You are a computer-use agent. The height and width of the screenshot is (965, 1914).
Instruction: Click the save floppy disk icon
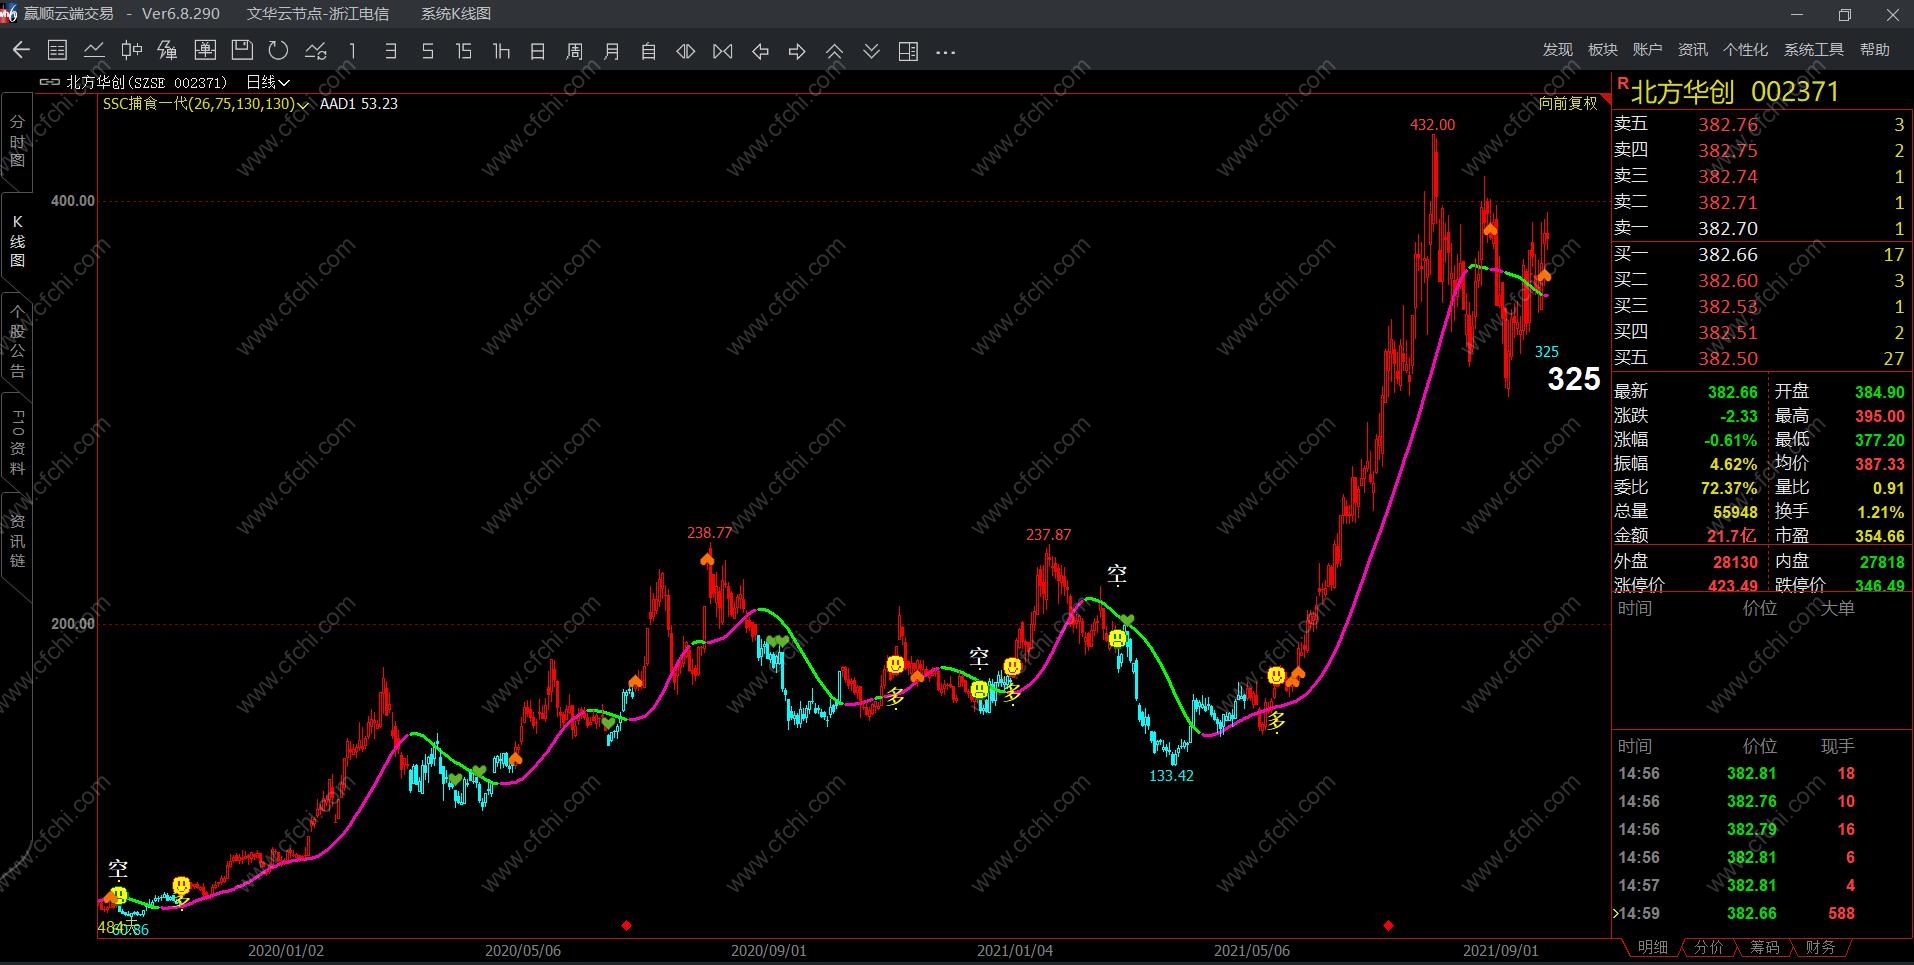pyautogui.click(x=242, y=51)
